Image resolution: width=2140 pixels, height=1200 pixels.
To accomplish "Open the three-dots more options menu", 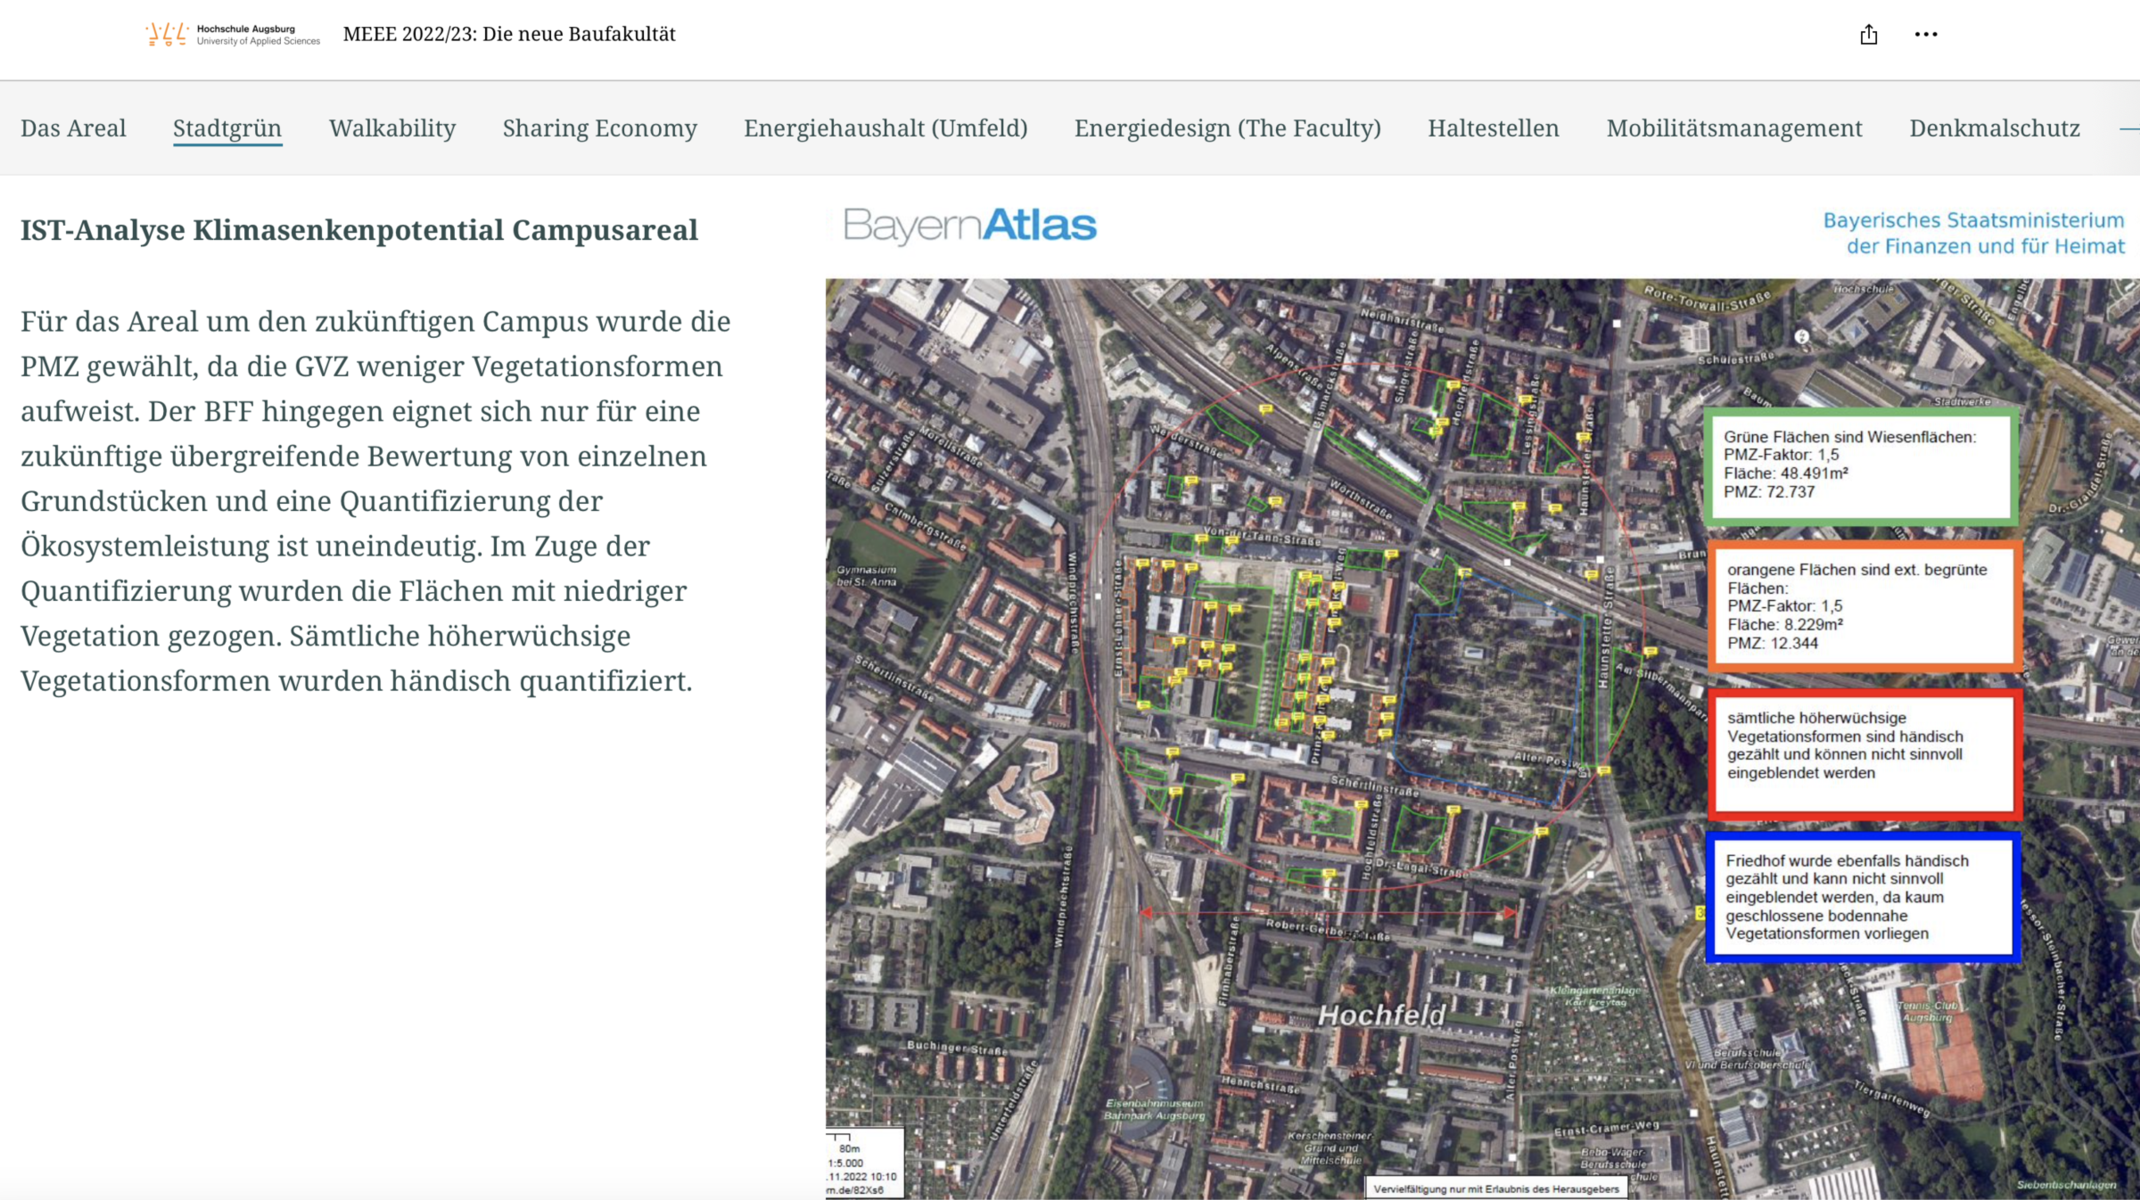I will (x=1925, y=35).
